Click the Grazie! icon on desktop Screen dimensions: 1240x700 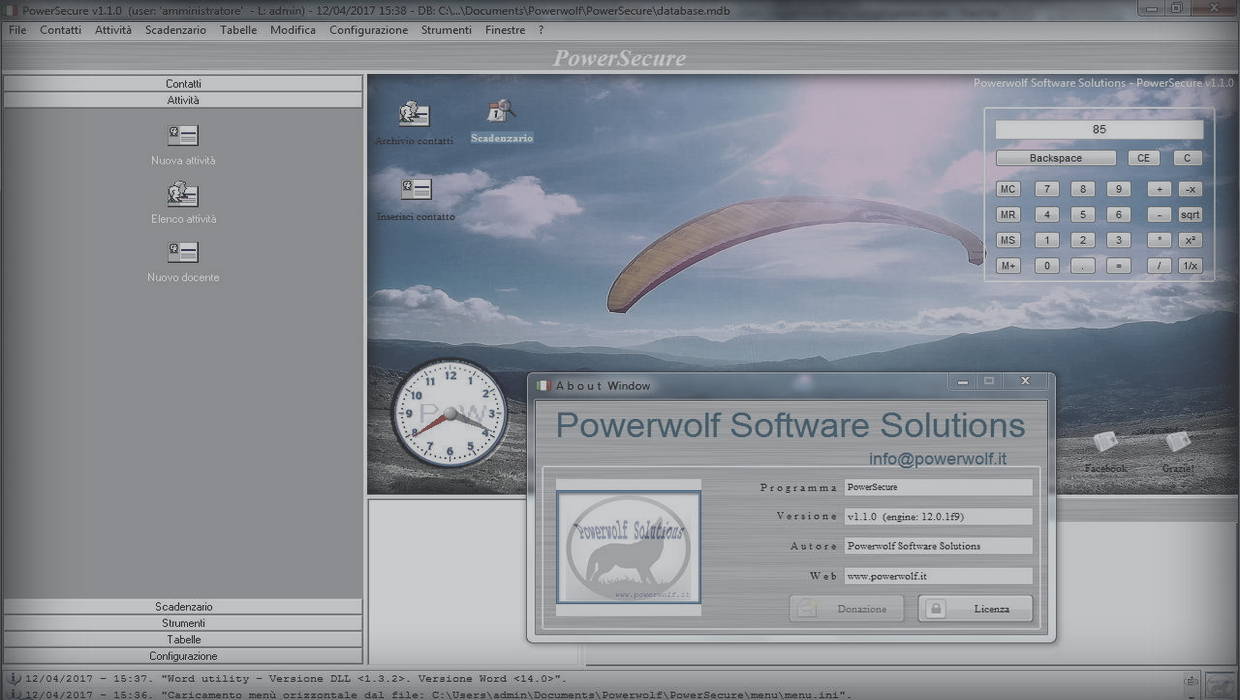click(x=1178, y=442)
